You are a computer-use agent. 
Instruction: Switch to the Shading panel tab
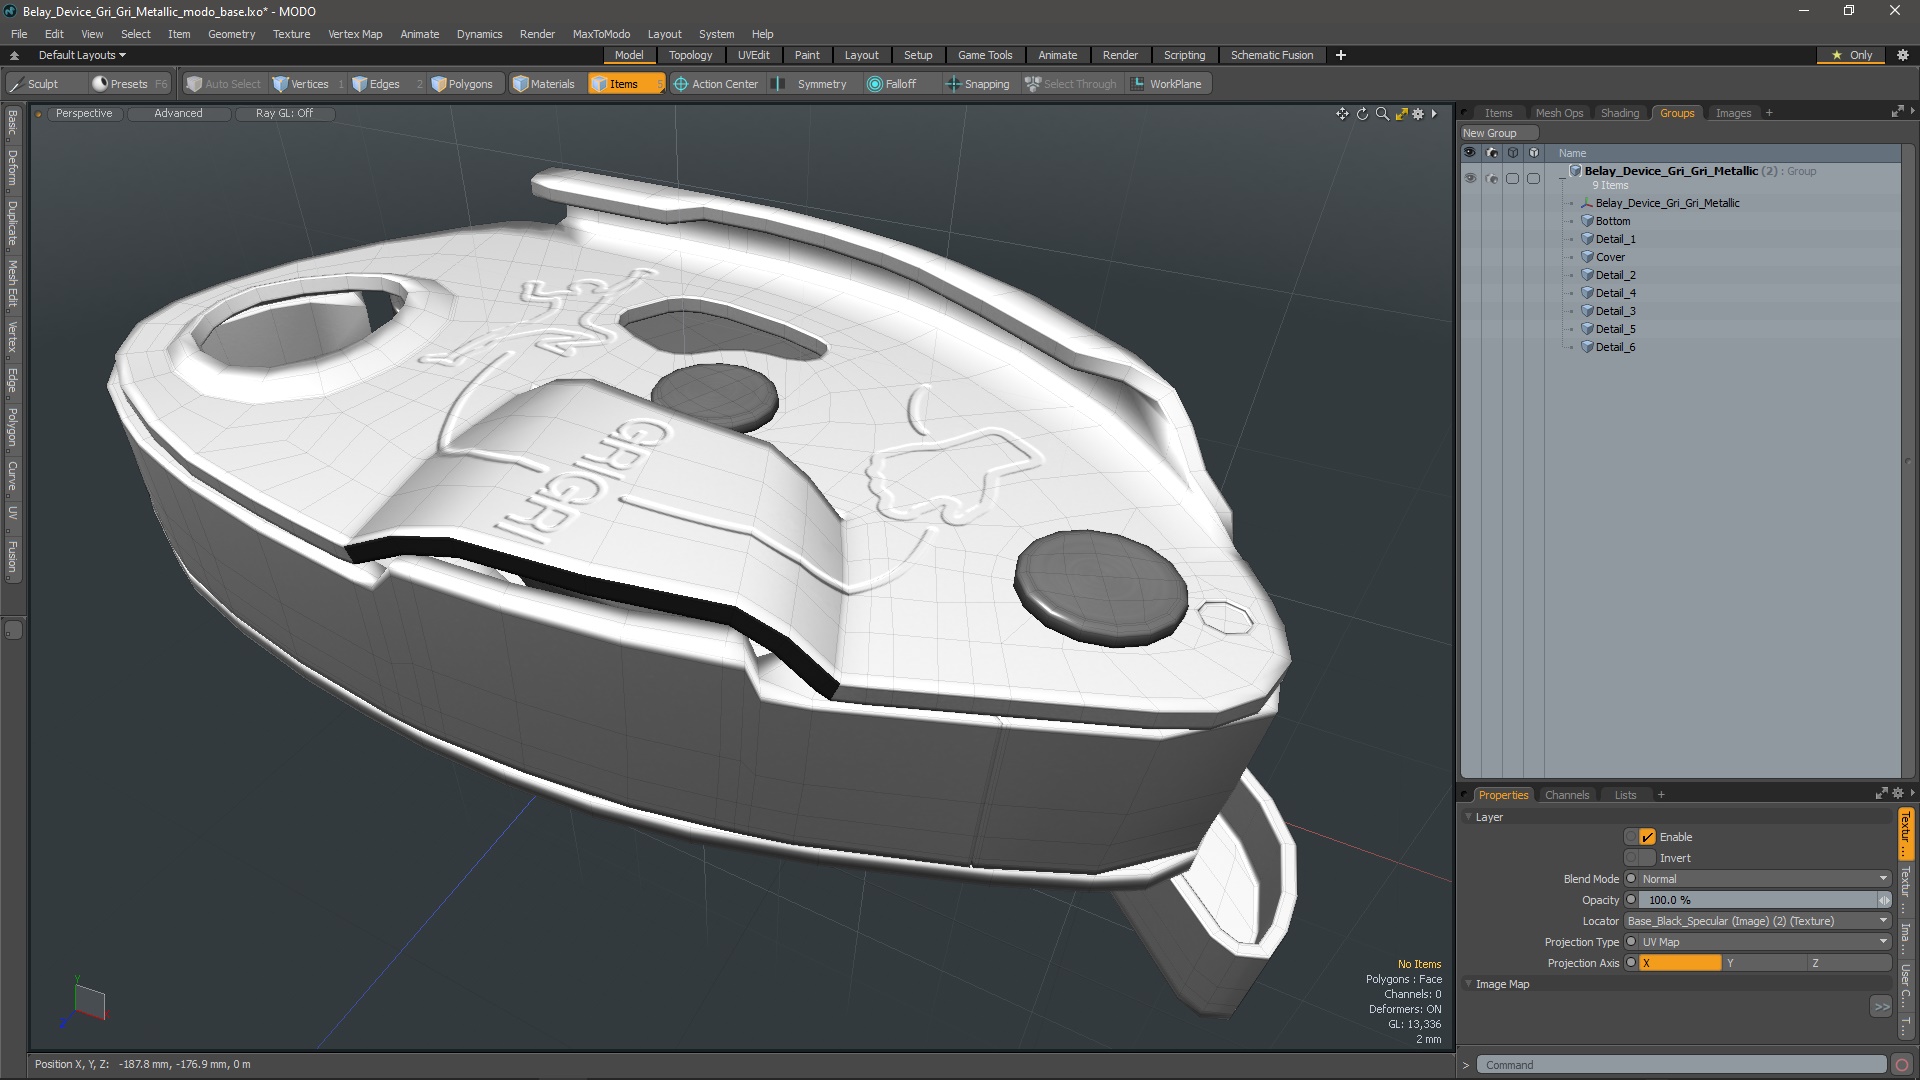pyautogui.click(x=1620, y=113)
